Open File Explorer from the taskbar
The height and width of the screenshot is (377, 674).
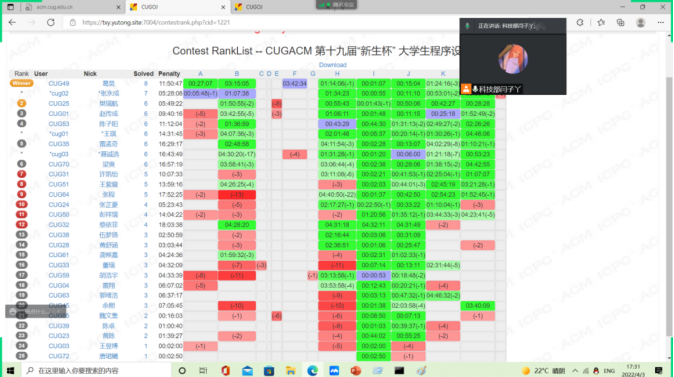pos(291,370)
